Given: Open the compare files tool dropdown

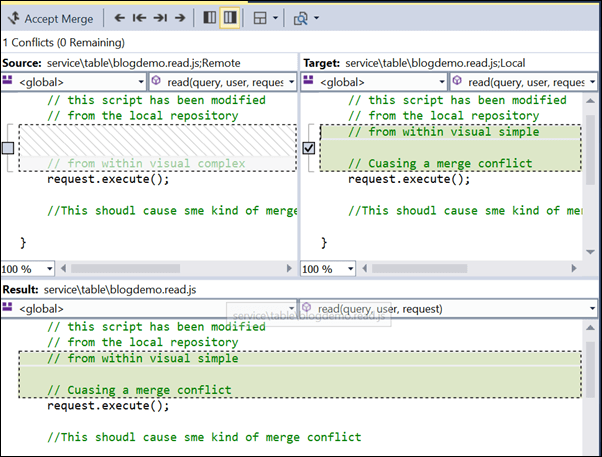Looking at the screenshot, I should [303, 18].
